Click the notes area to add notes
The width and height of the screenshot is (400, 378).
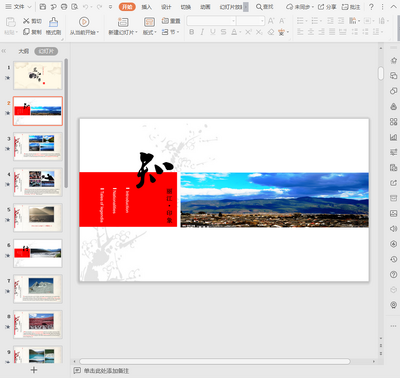click(106, 370)
